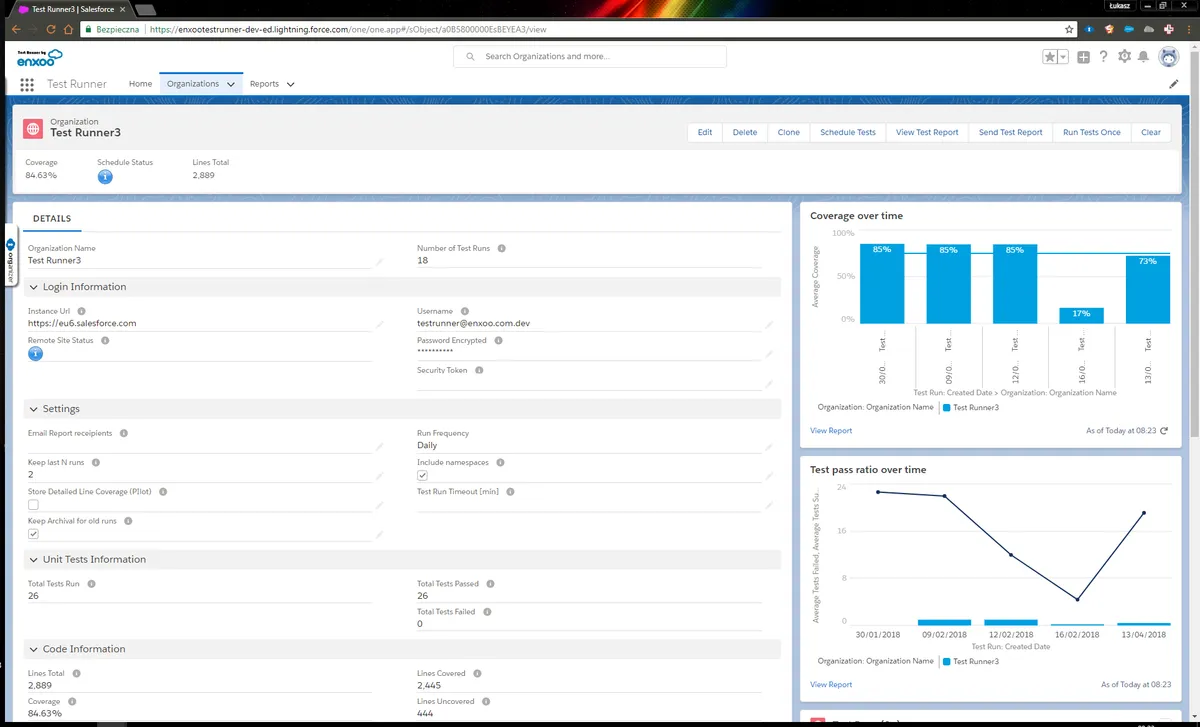Open the user profile avatar menu

[x=1169, y=57]
